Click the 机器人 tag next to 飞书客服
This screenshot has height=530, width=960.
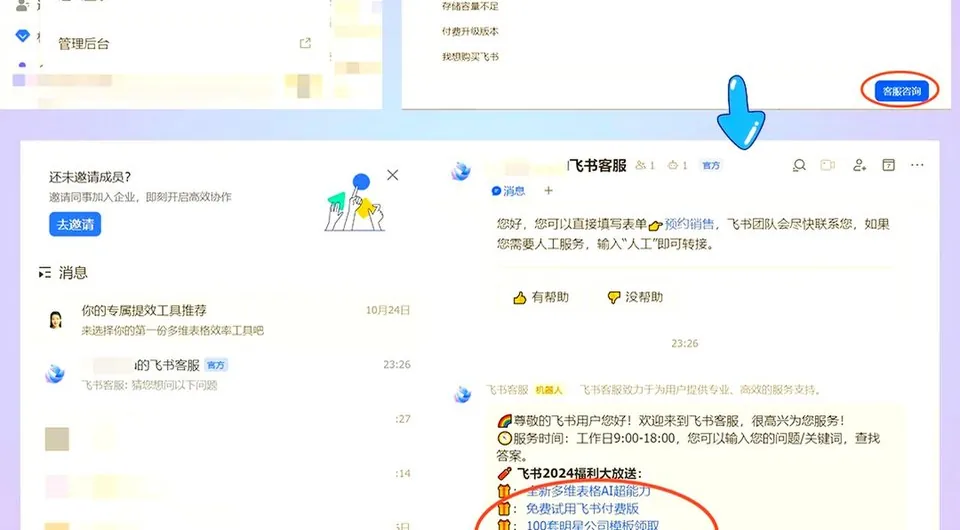[549, 390]
